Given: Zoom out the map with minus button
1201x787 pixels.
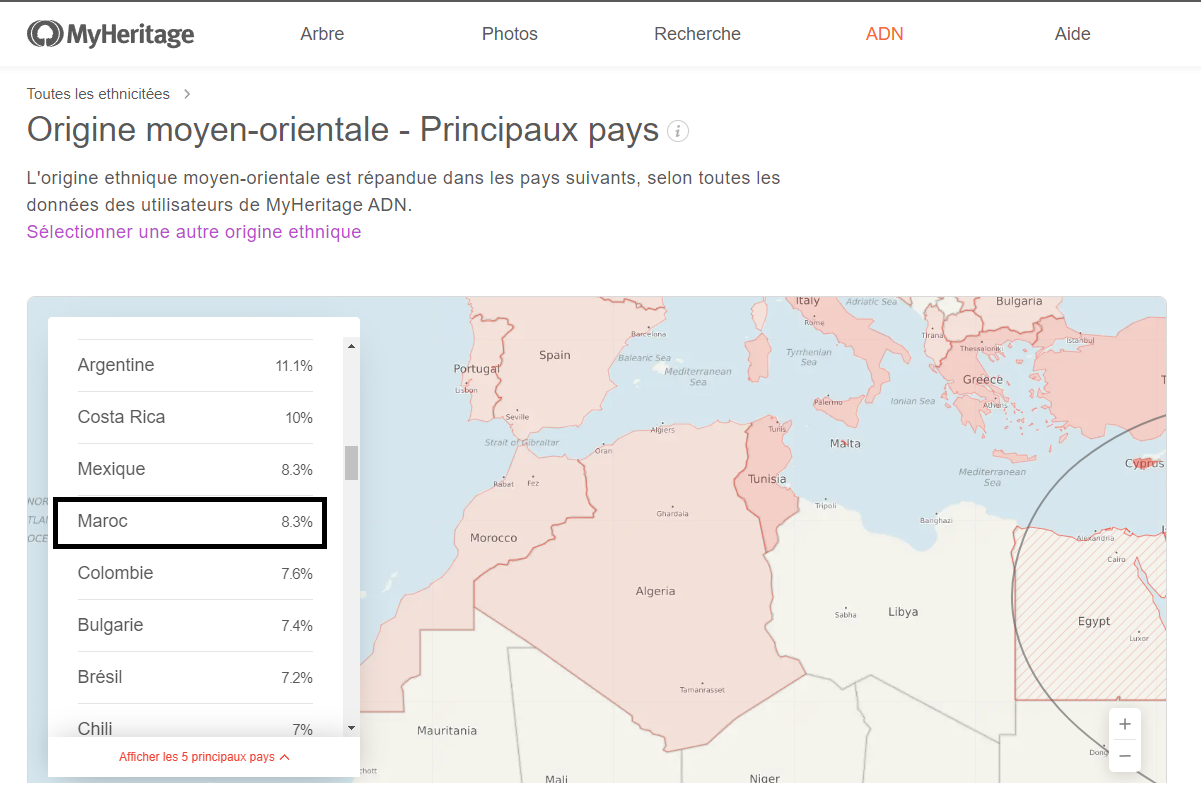Looking at the screenshot, I should (1125, 756).
